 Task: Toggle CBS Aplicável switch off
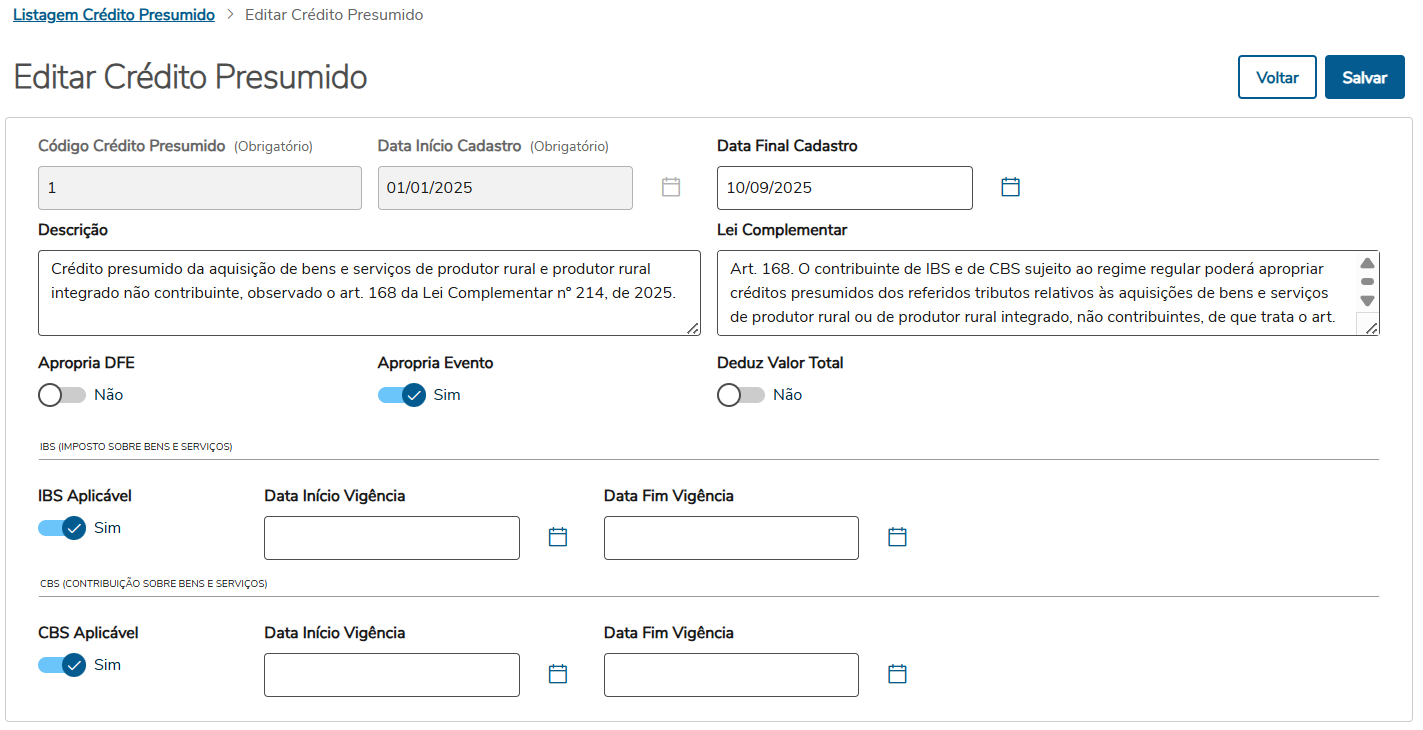pyautogui.click(x=62, y=665)
